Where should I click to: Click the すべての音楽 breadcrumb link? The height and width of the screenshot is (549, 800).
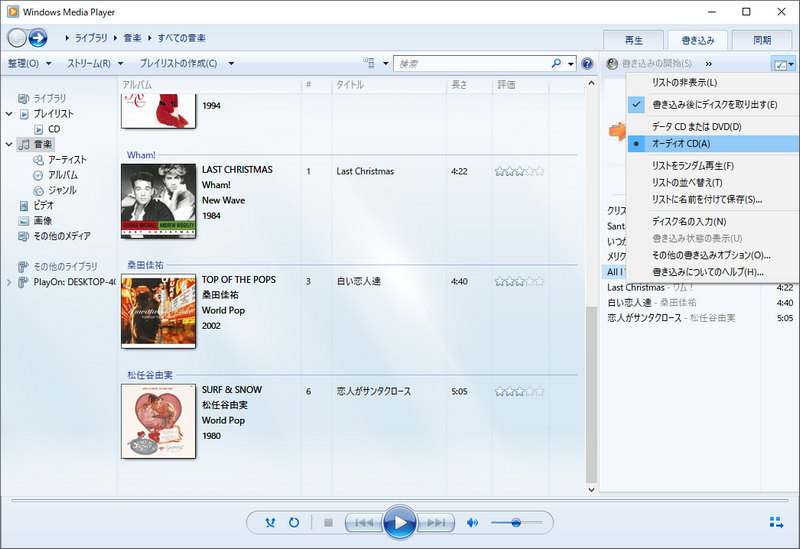coord(182,38)
